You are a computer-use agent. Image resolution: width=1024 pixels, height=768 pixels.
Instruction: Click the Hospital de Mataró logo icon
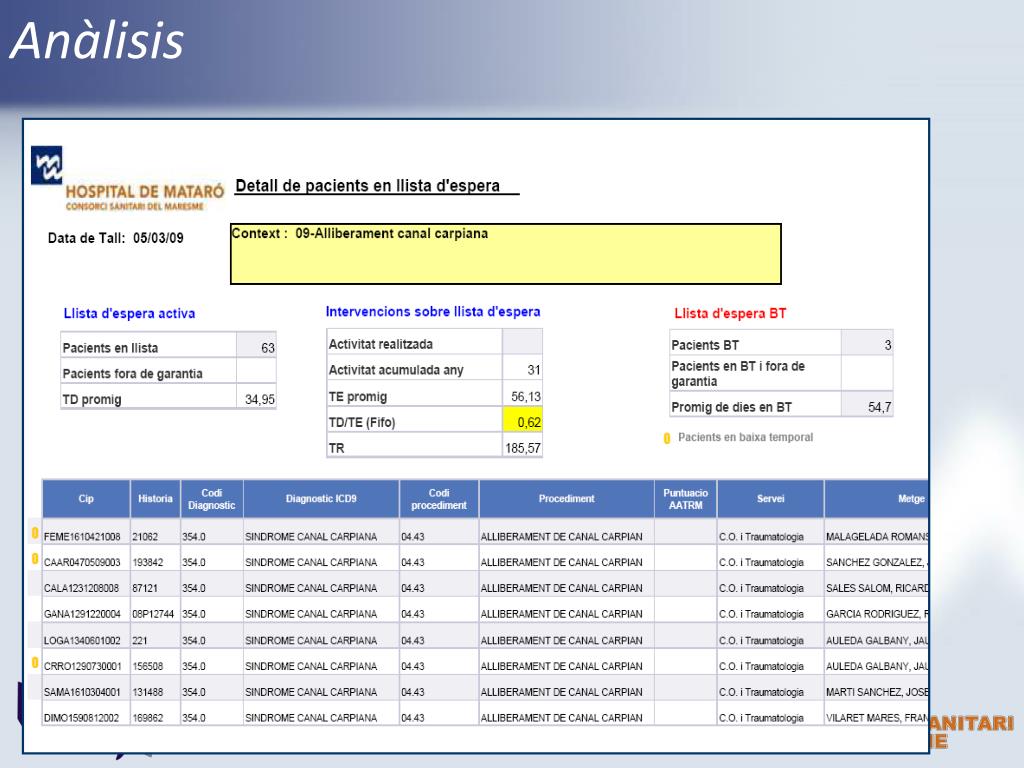[x=46, y=165]
